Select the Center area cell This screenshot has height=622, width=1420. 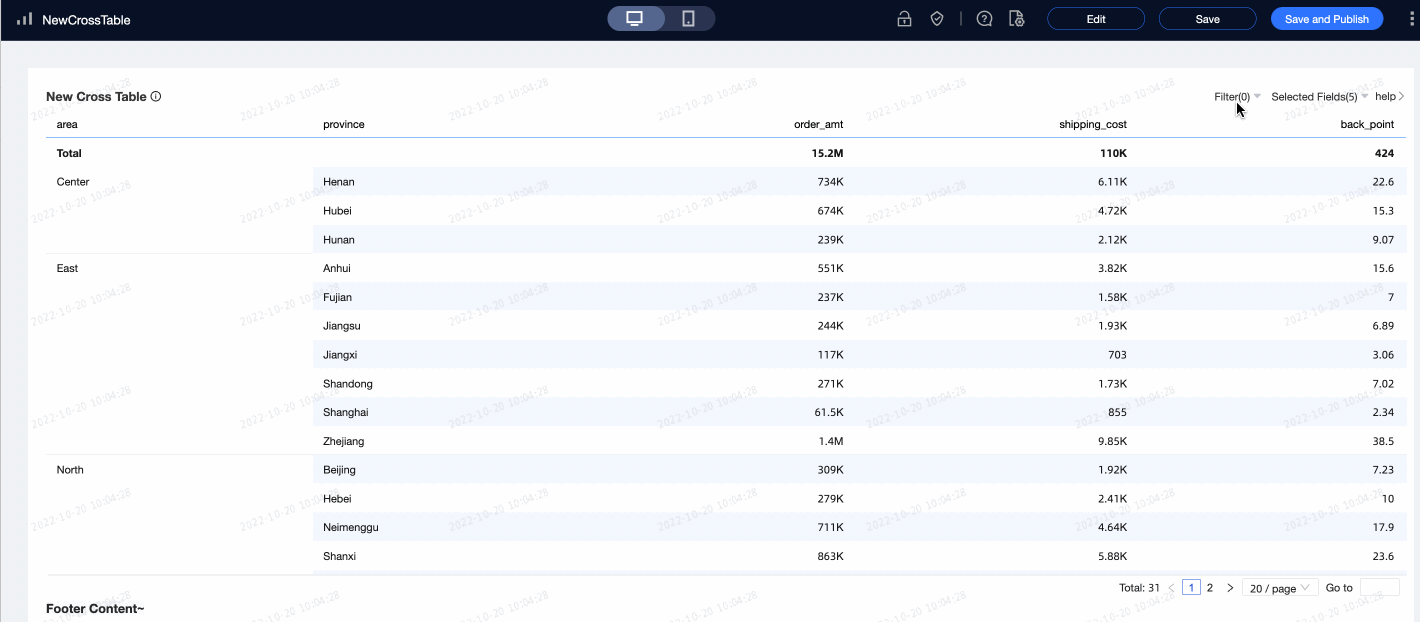73,182
